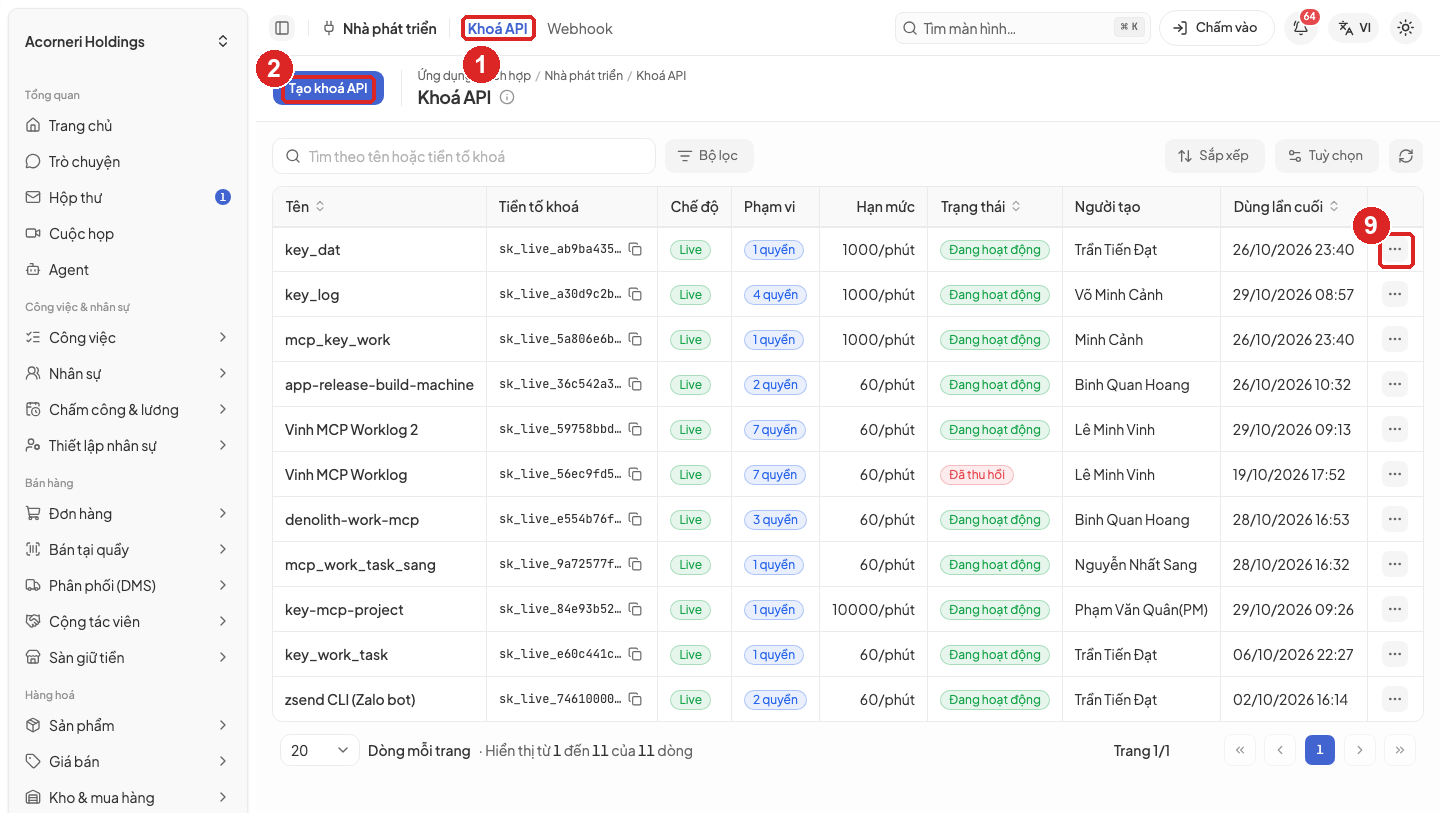Open Cuộc họp in sidebar
This screenshot has height=813, width=1440.
[128, 234]
